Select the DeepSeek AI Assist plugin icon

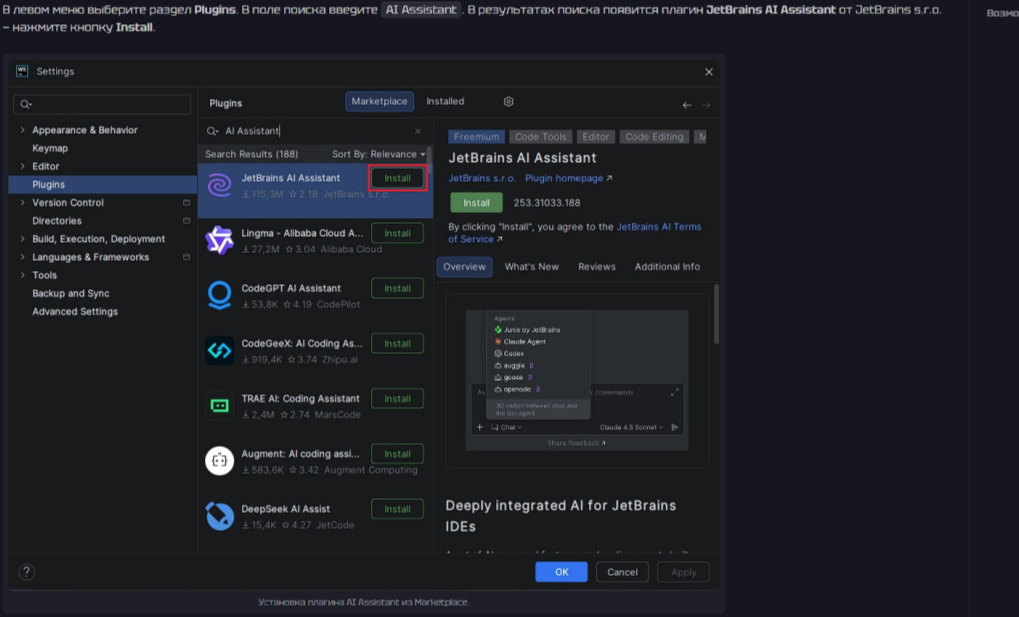click(219, 516)
